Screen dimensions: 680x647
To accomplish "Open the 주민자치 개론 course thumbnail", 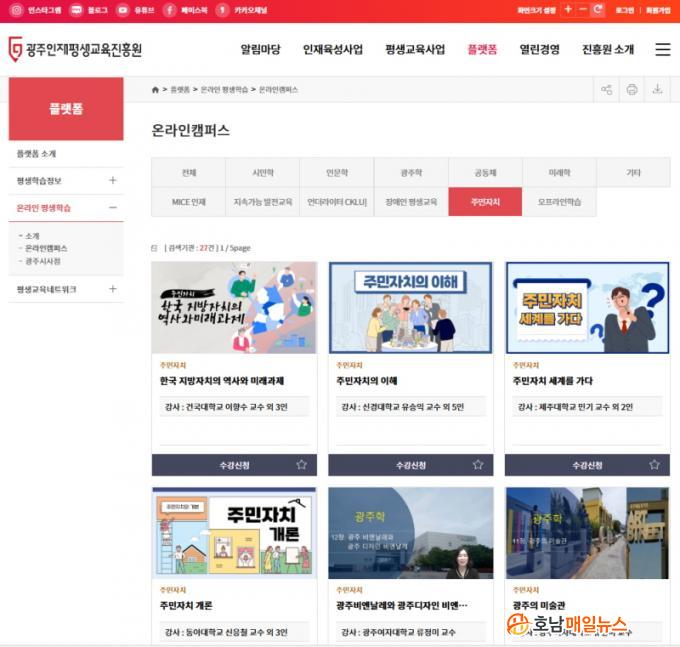I will click(234, 533).
